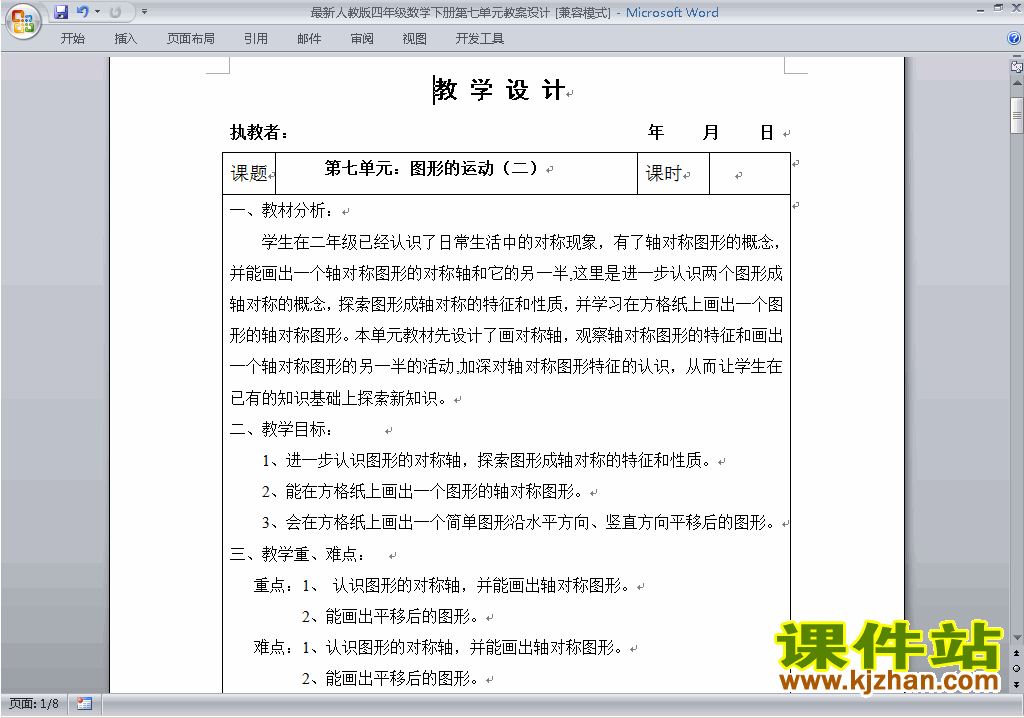This screenshot has height=718, width=1024.
Task: Open the Select Browse Object round button
Action: pyautogui.click(x=1016, y=668)
